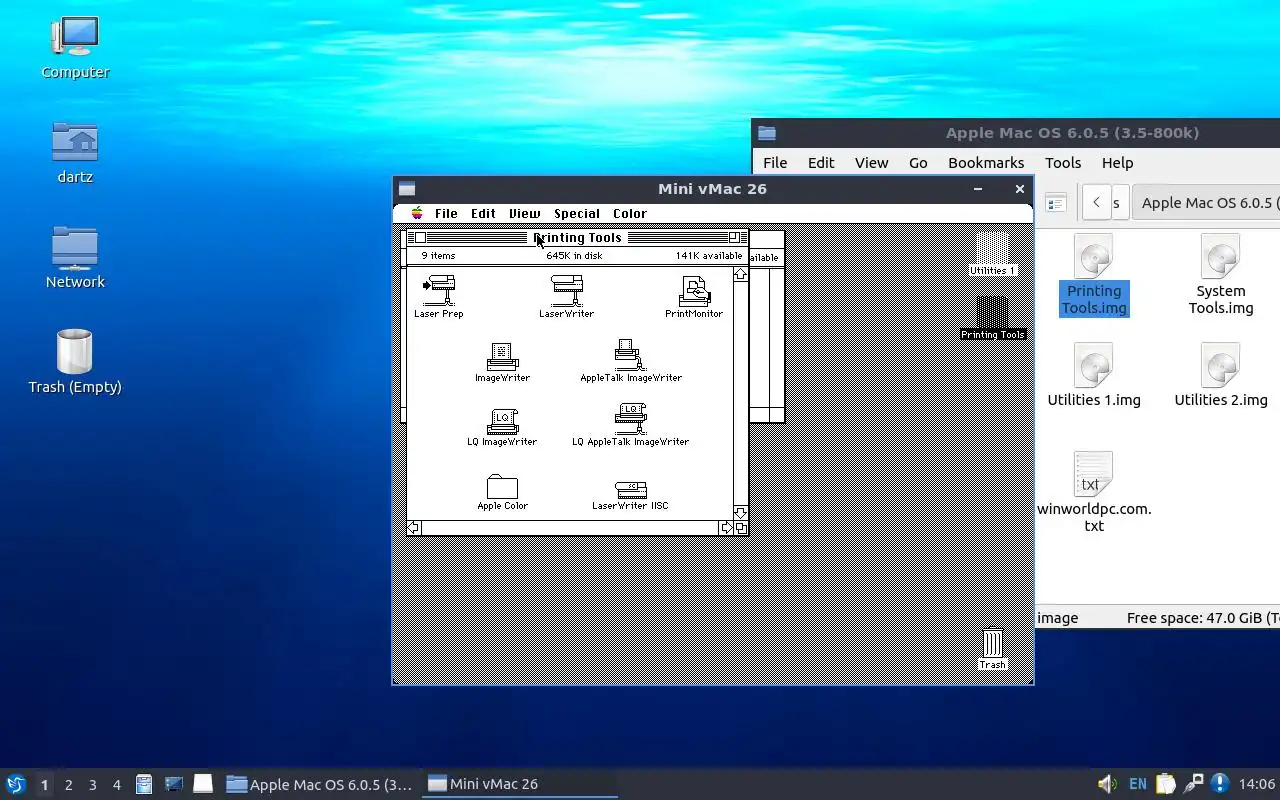
Task: Open the Mac View menu
Action: (524, 213)
